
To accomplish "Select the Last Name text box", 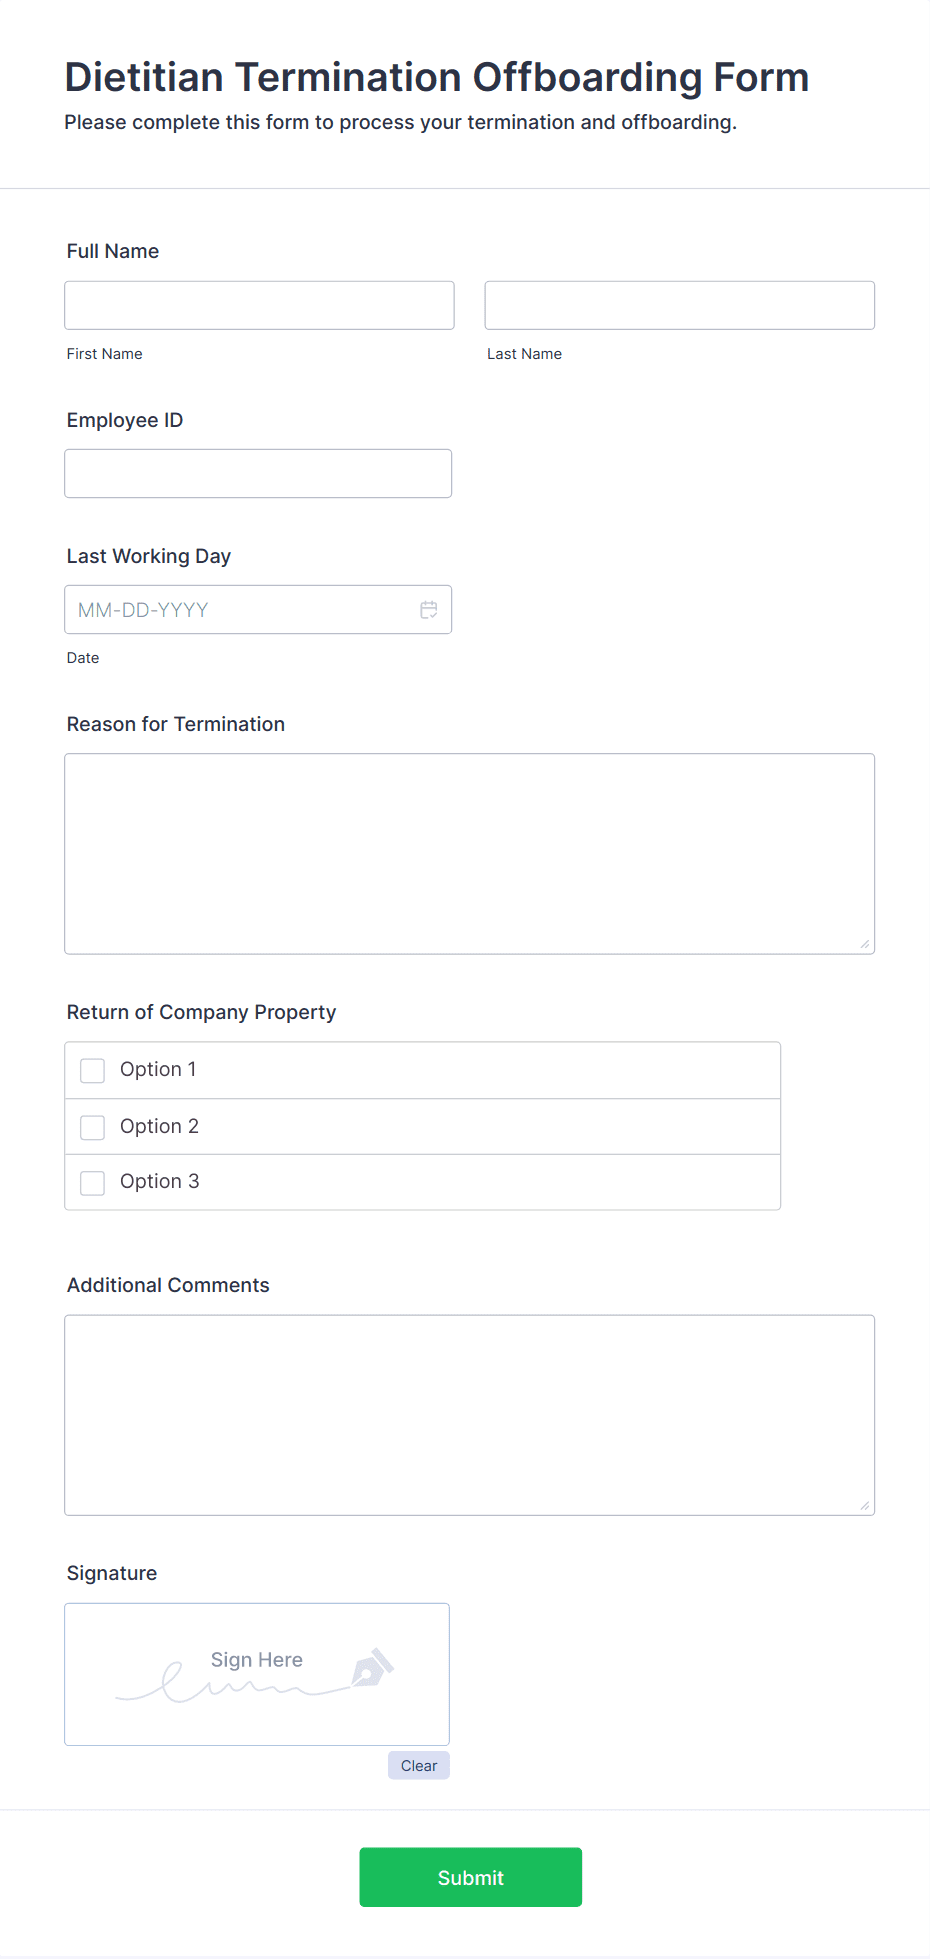I will tap(680, 305).
